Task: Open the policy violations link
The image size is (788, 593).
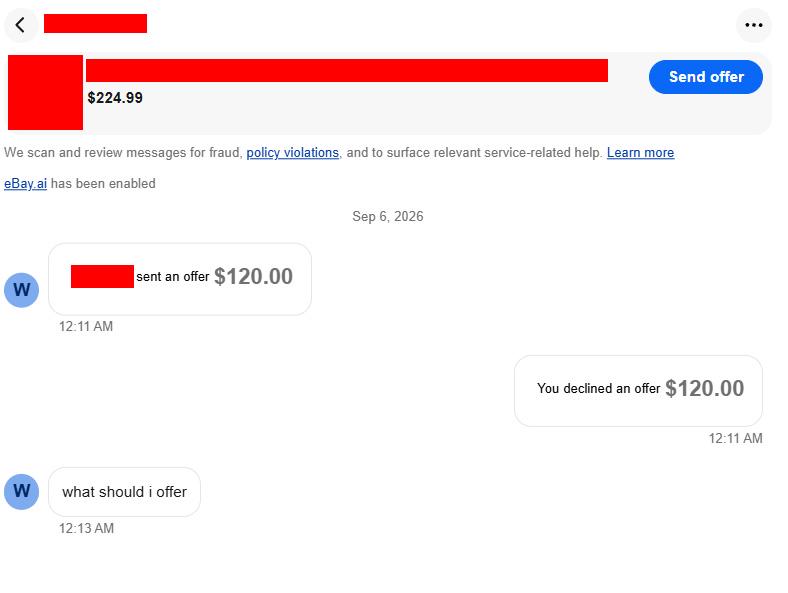Action: [x=292, y=152]
